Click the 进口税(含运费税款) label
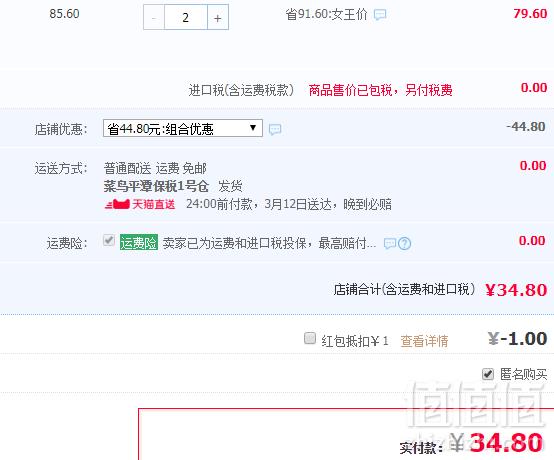Screen dimensions: 554x460 pyautogui.click(x=241, y=90)
